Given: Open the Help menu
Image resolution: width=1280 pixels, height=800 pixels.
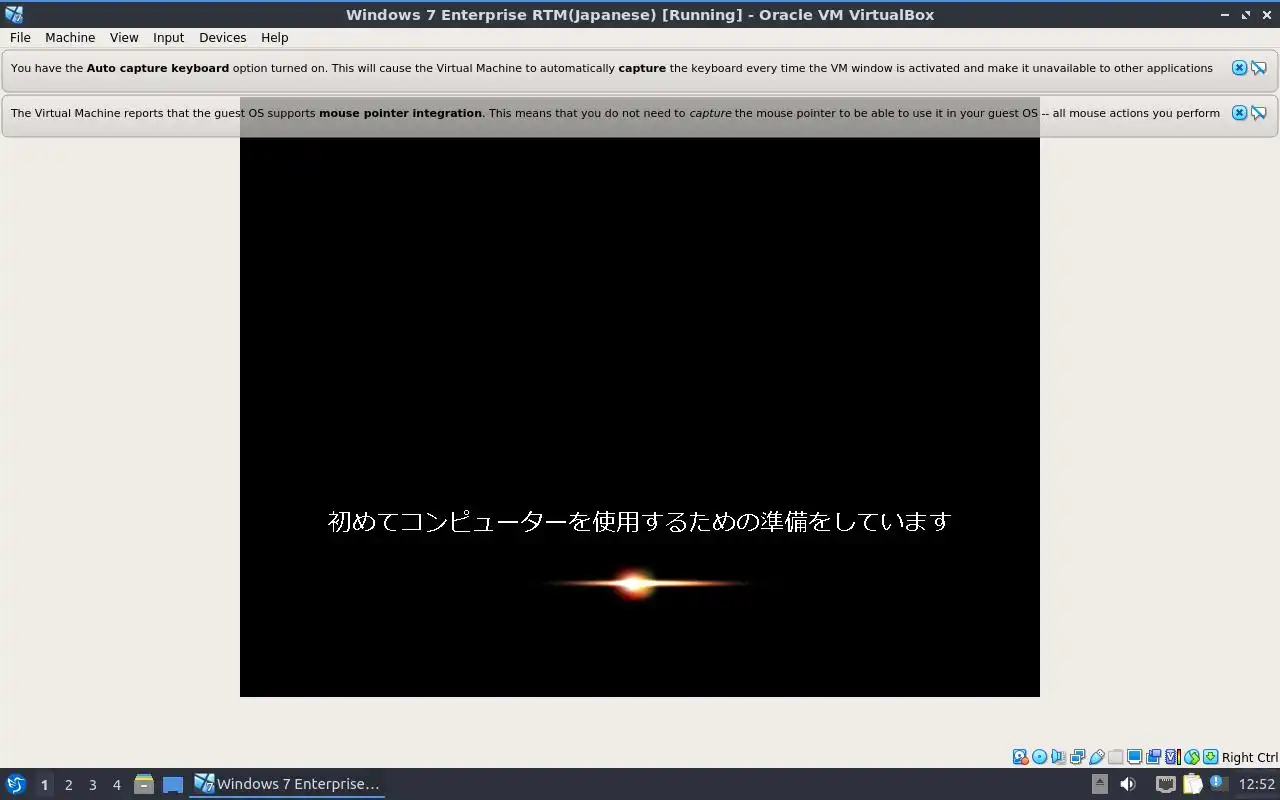Looking at the screenshot, I should tap(274, 37).
